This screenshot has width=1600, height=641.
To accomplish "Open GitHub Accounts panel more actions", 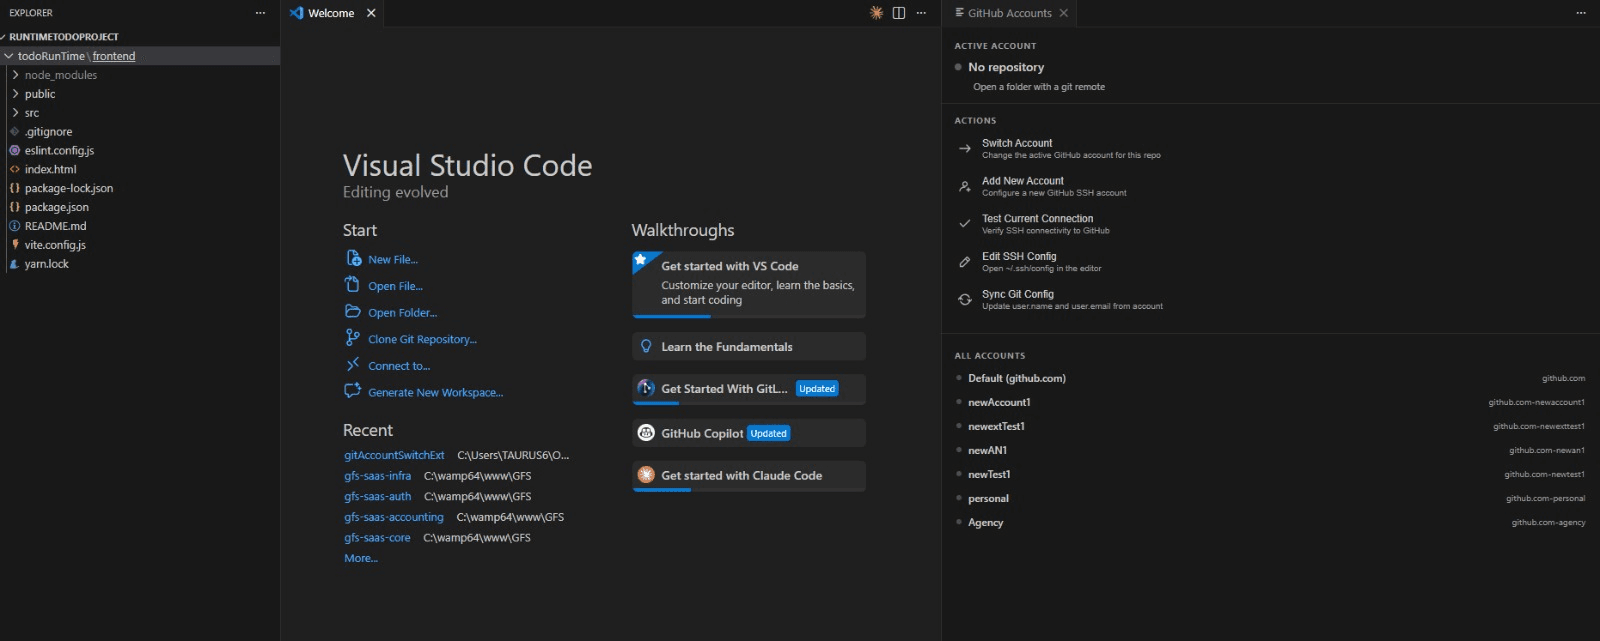I will pyautogui.click(x=1581, y=13).
